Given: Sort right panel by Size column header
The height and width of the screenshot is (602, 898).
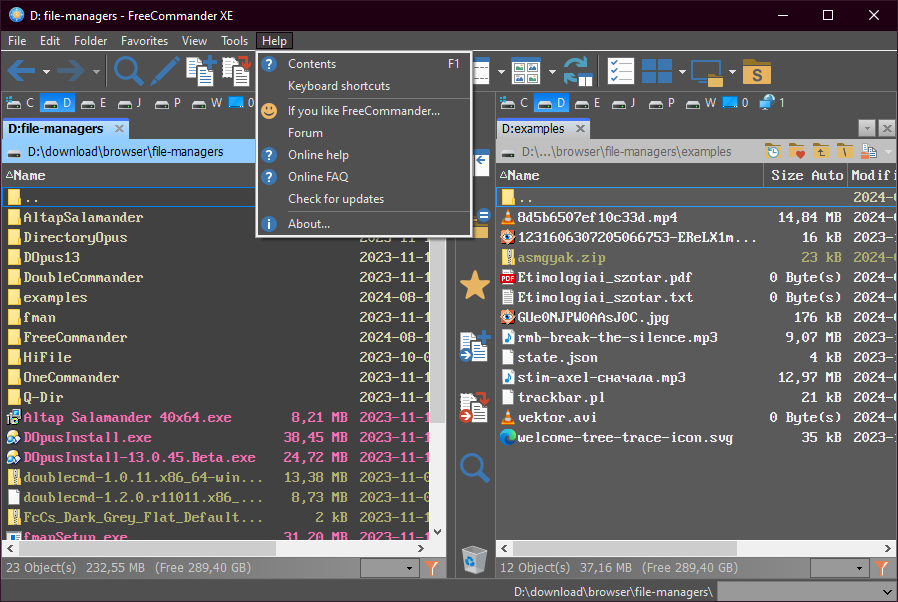Looking at the screenshot, I should [787, 175].
